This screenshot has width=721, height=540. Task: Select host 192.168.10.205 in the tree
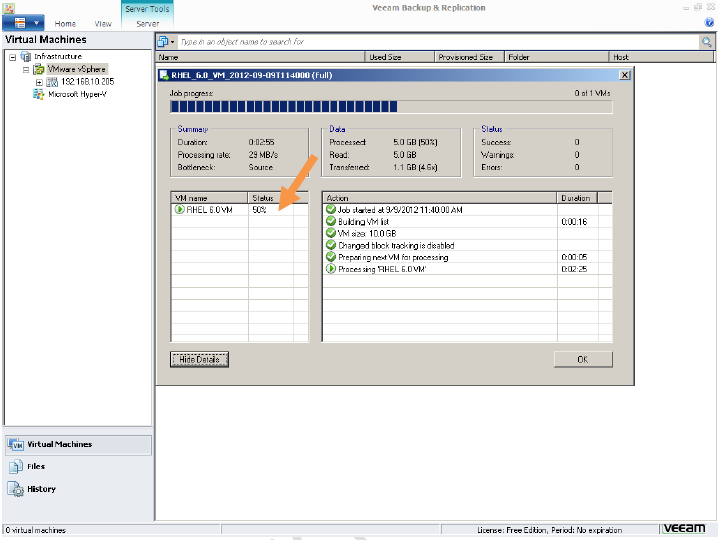[x=87, y=81]
